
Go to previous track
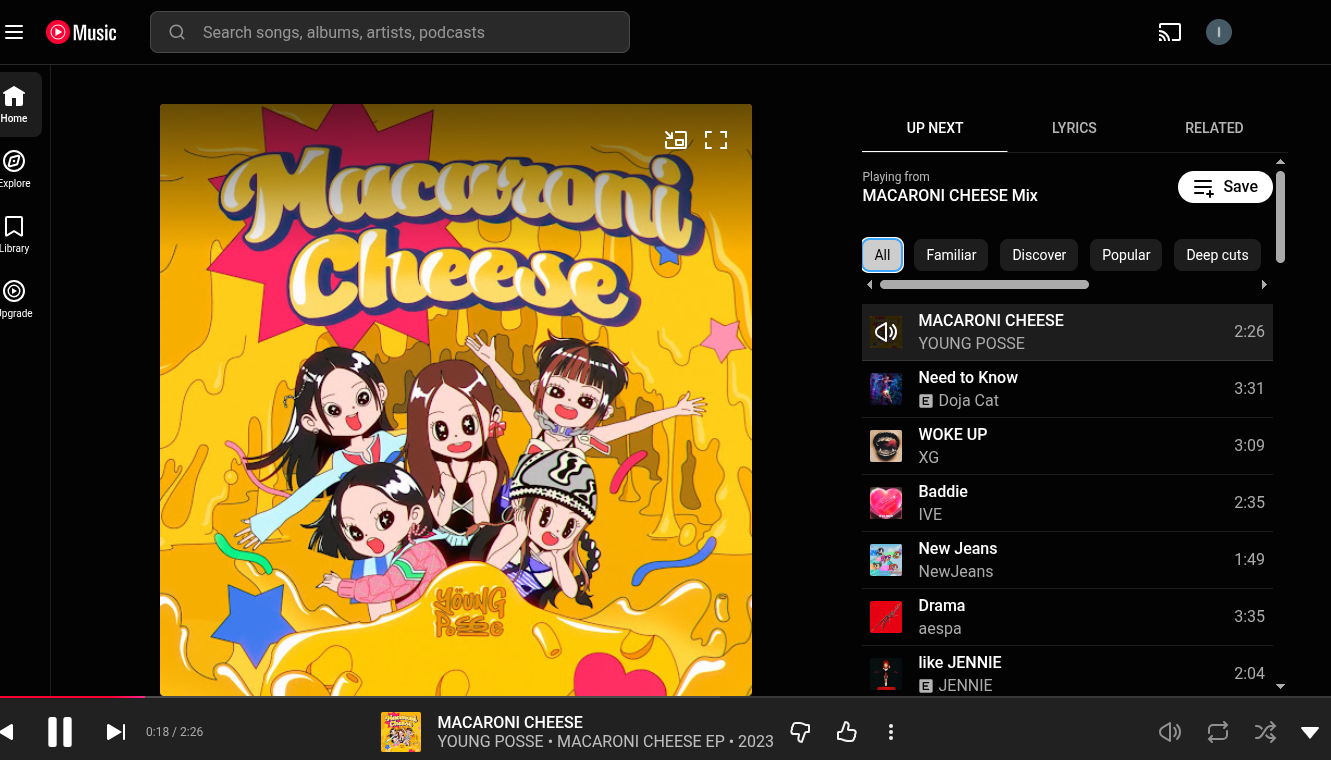pos(7,732)
